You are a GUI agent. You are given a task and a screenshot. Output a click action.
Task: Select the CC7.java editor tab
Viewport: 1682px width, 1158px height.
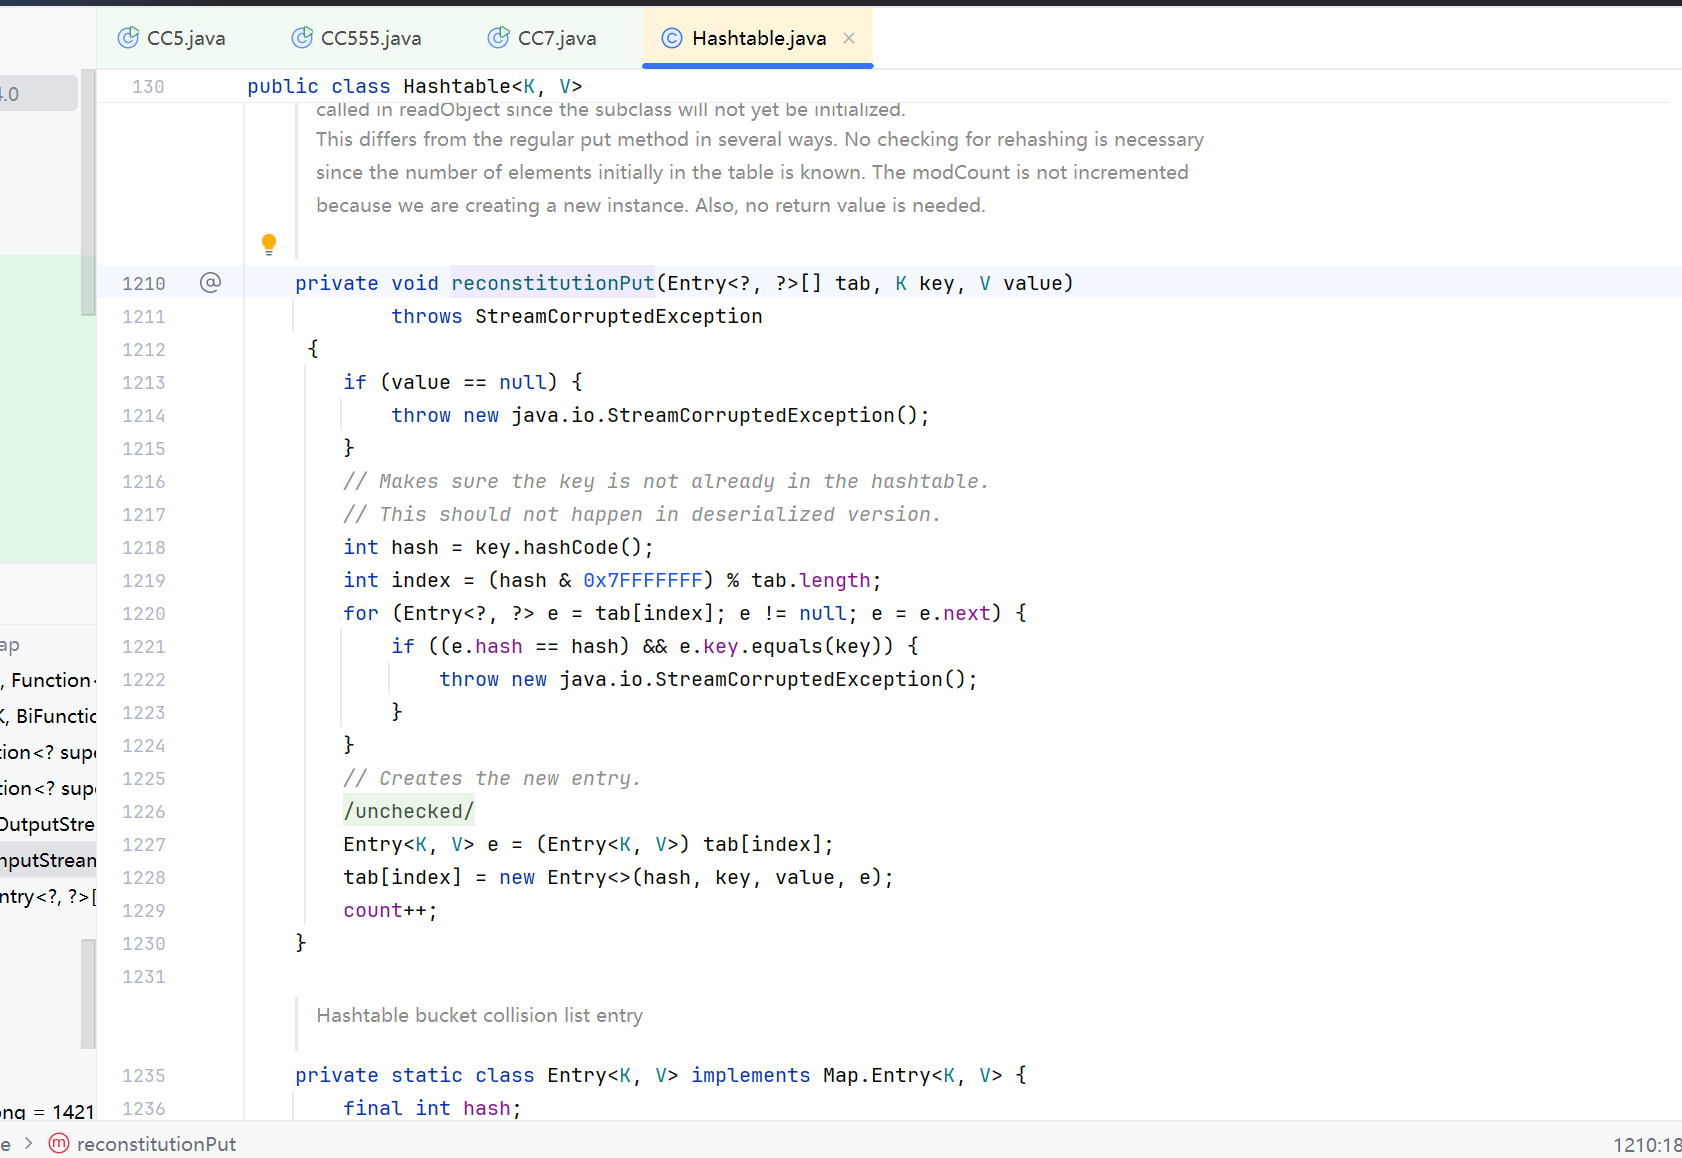click(x=556, y=38)
